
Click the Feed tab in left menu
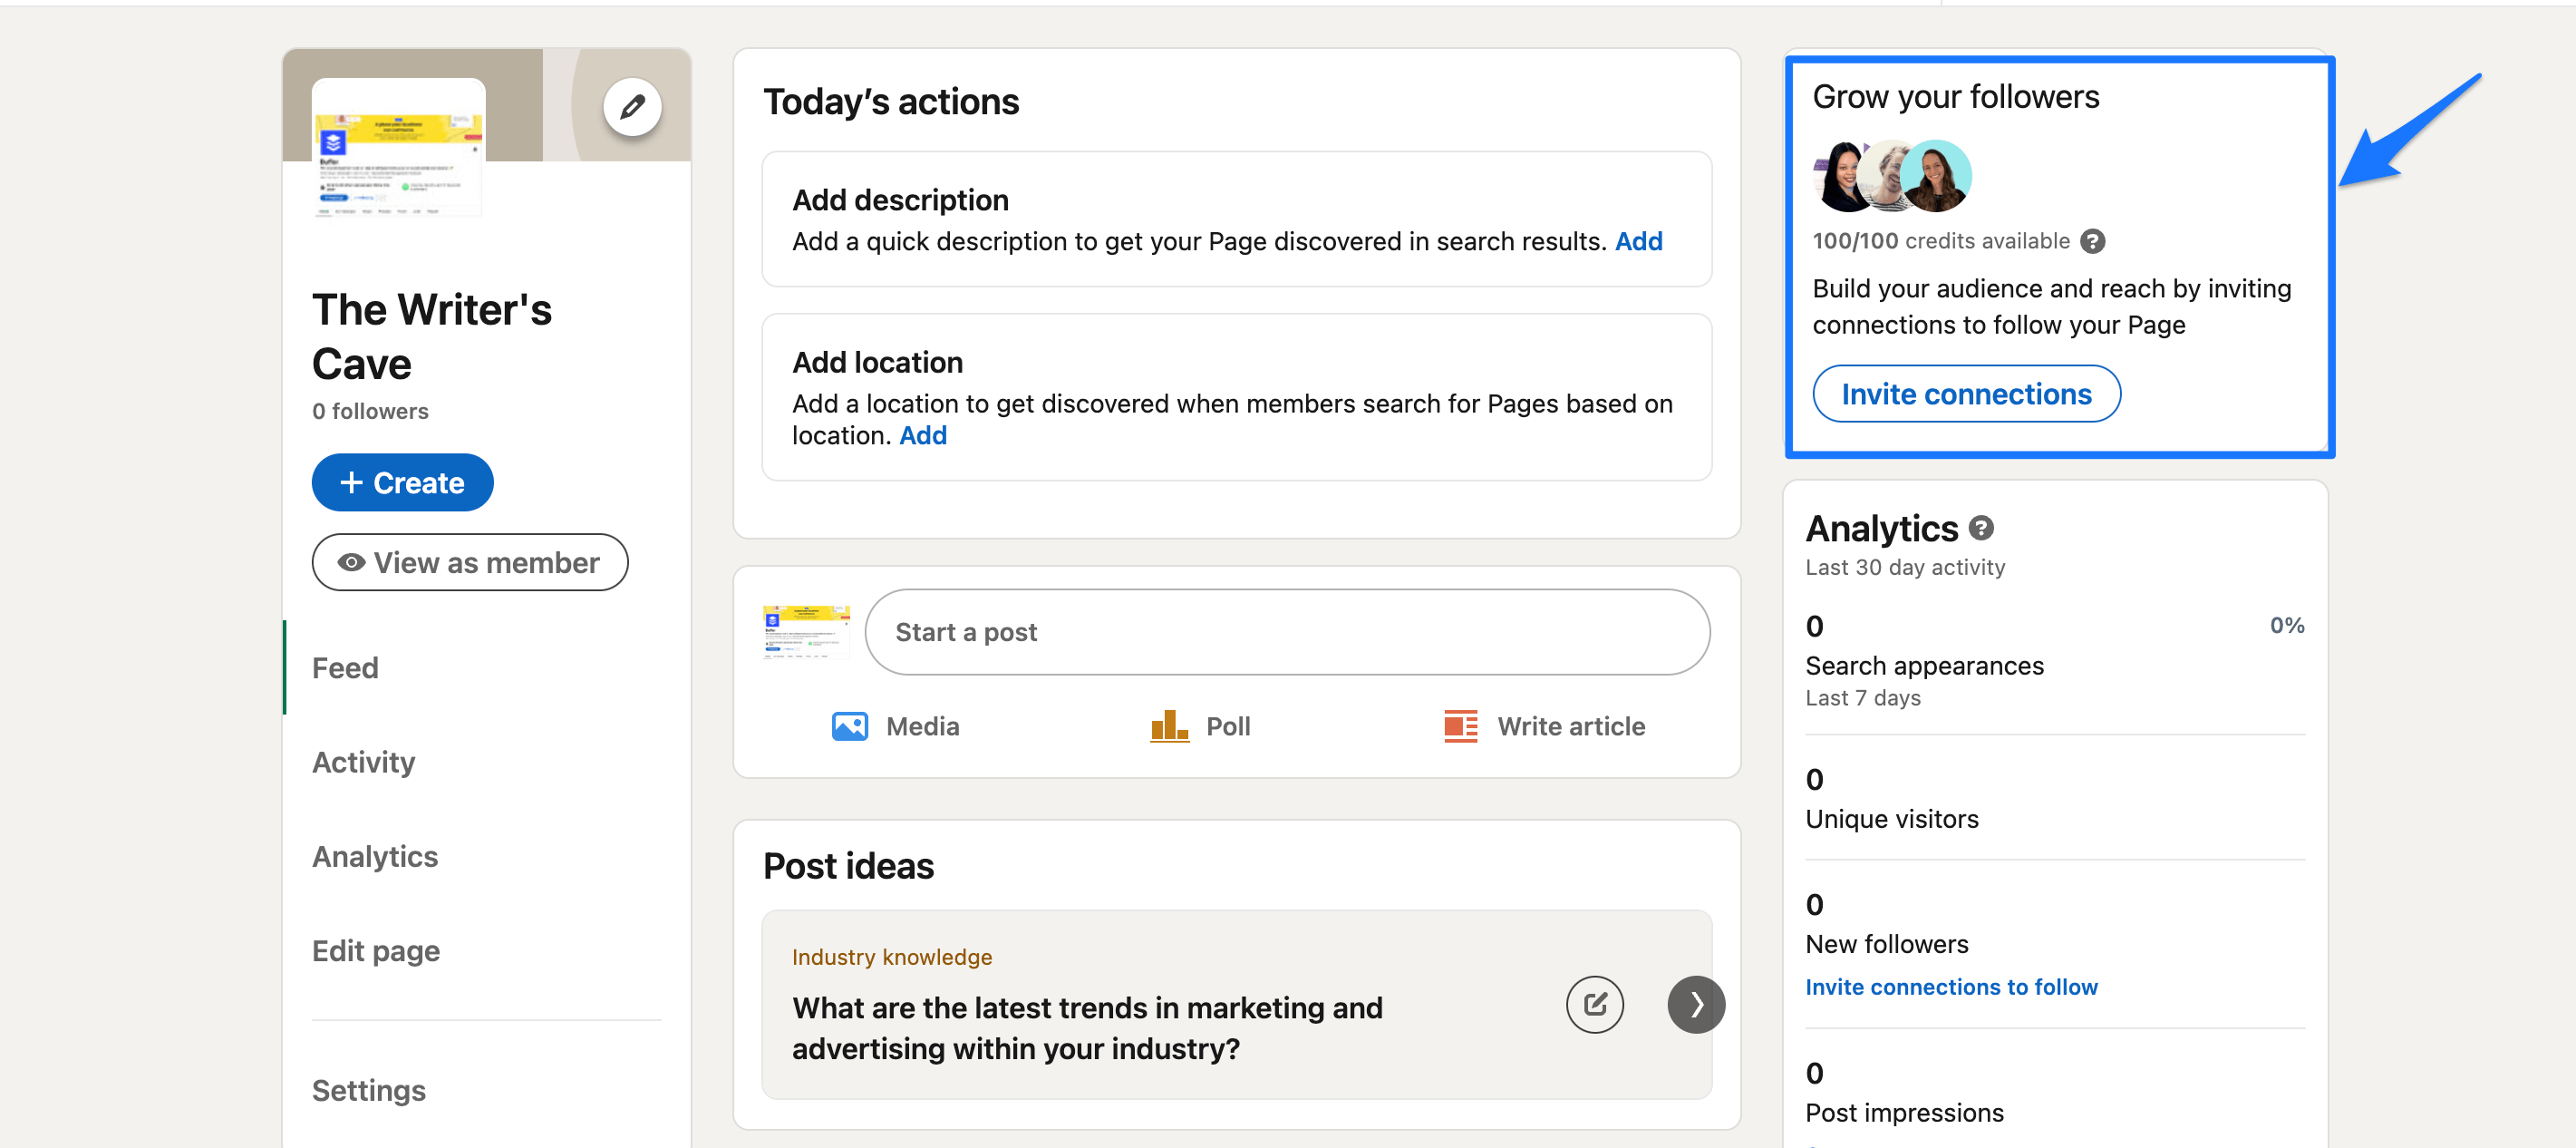346,666
